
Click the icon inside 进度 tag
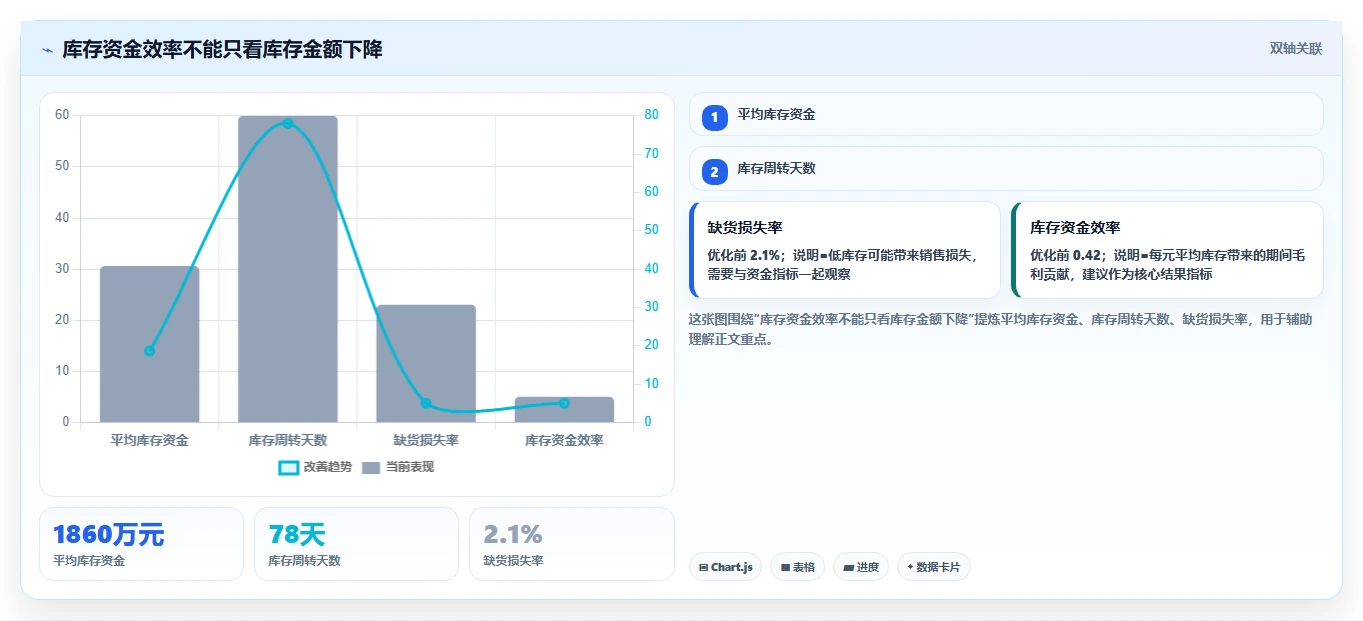pos(849,568)
